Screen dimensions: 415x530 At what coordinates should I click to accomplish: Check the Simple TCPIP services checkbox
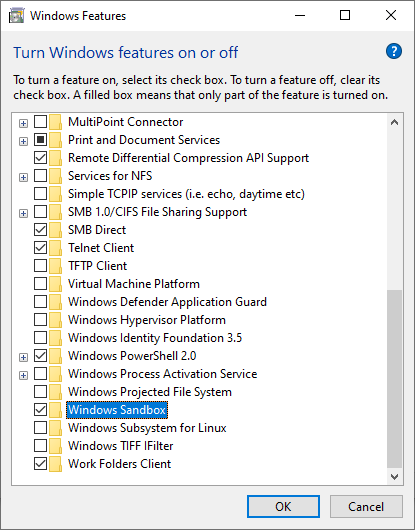pos(41,194)
